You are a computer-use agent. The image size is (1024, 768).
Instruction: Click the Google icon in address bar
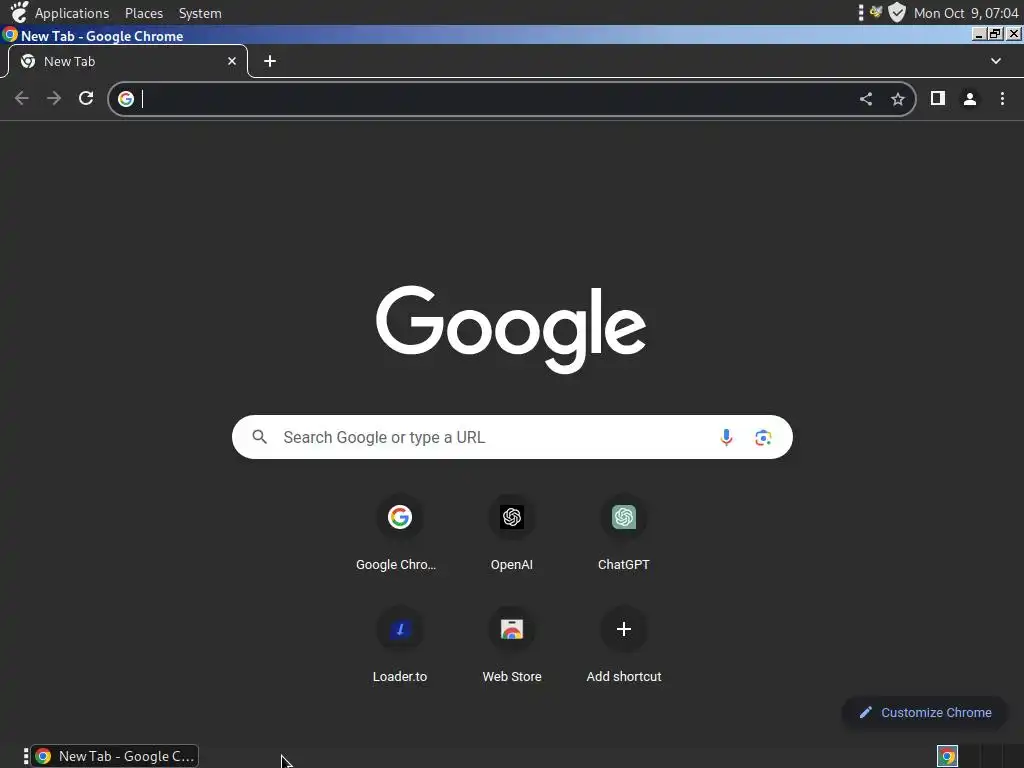pos(126,99)
